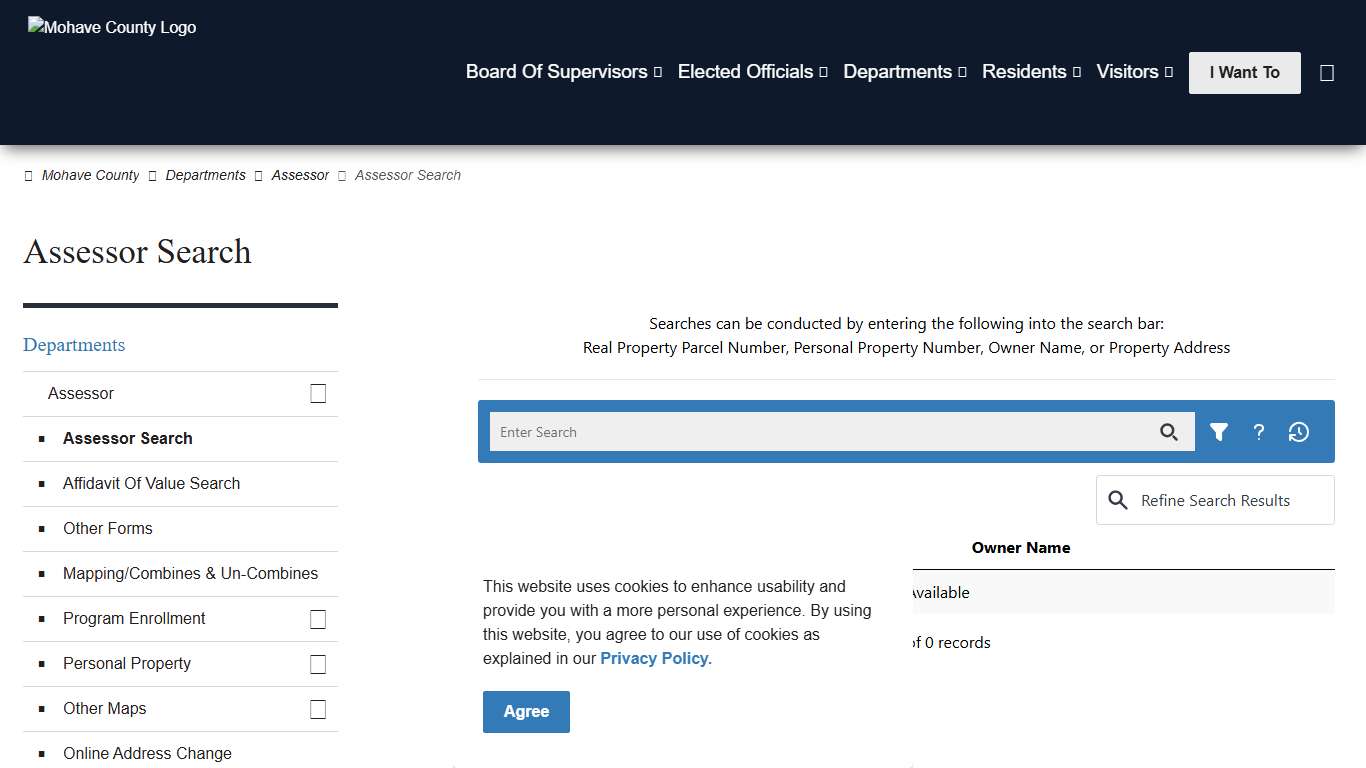Open the Privacy Policy link
This screenshot has width=1366, height=768.
coord(653,658)
